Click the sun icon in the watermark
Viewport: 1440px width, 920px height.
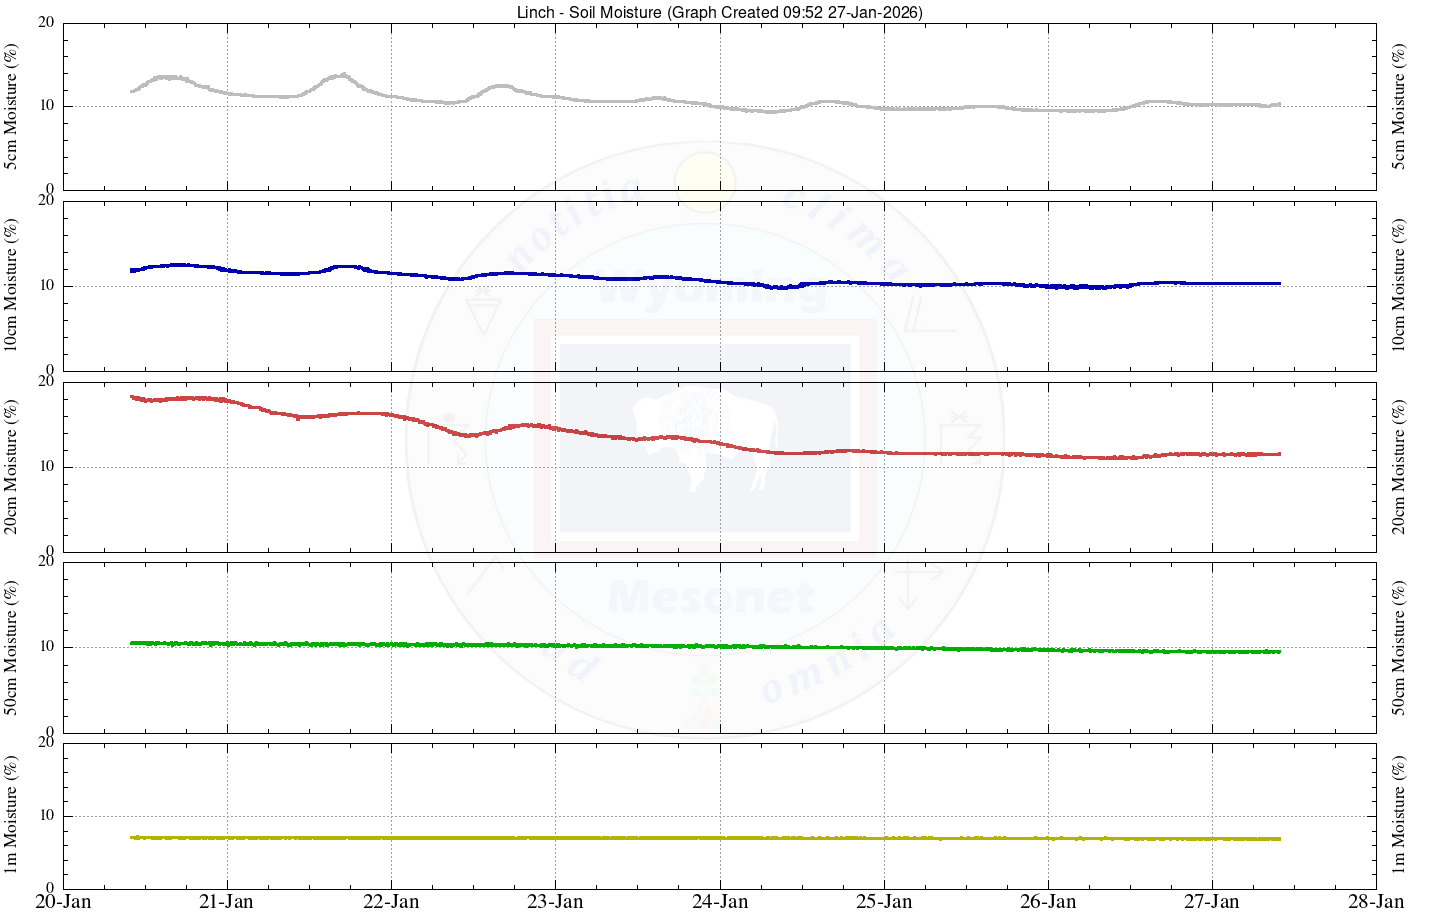coord(705,182)
